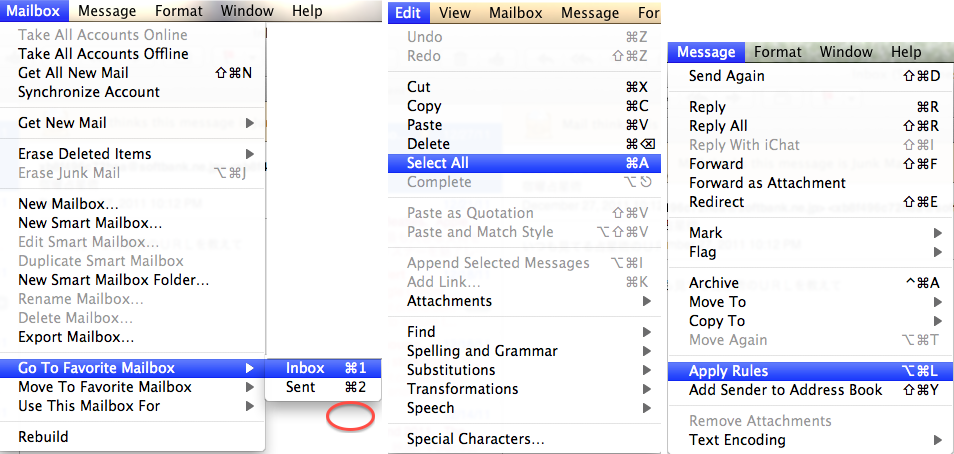Image resolution: width=954 pixels, height=454 pixels.
Task: Click the highlighted Message menu title
Action: (706, 52)
